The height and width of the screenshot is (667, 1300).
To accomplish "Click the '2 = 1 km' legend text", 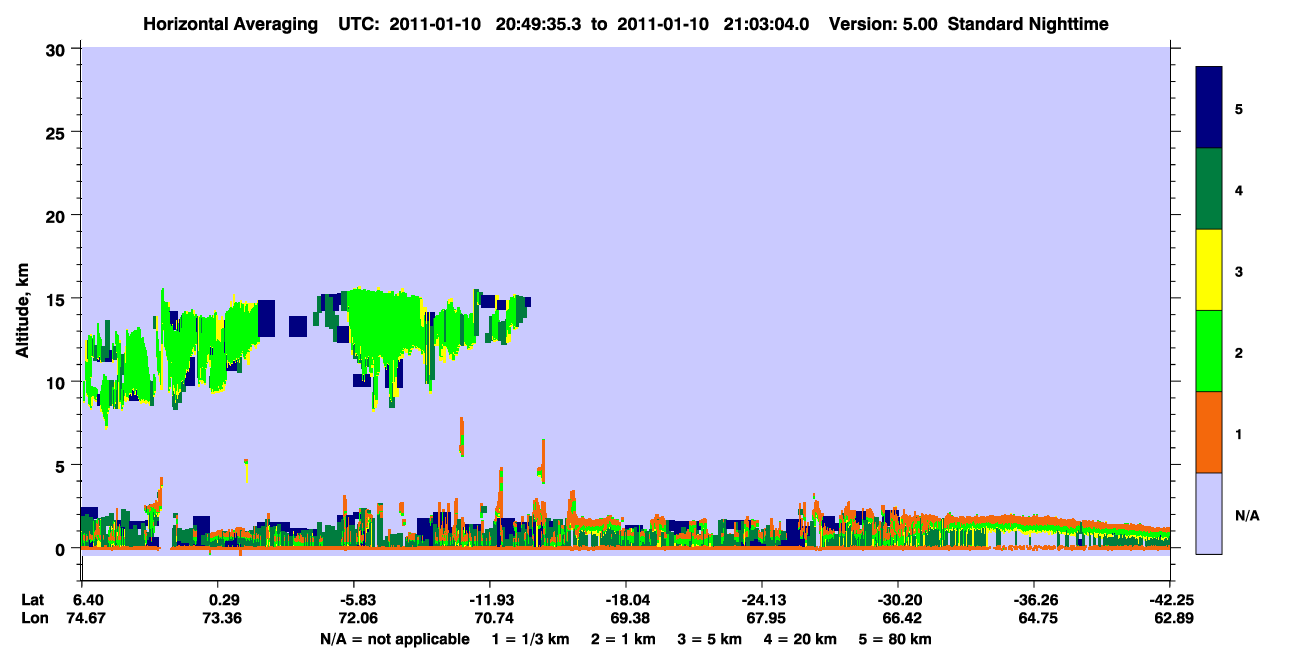I will (x=623, y=639).
